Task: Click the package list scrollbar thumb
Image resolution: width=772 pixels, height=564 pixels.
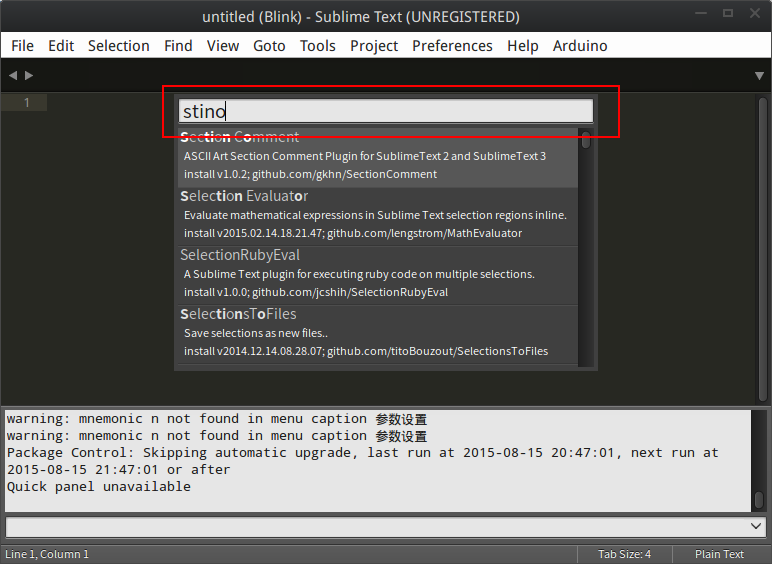Action: click(x=585, y=140)
